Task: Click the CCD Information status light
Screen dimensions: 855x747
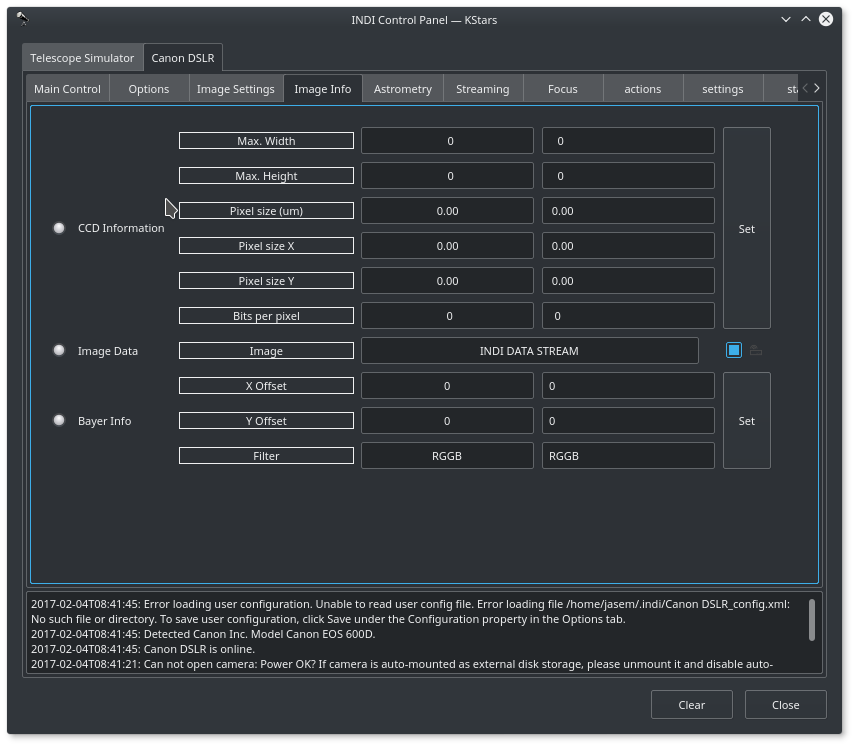Action: [59, 228]
